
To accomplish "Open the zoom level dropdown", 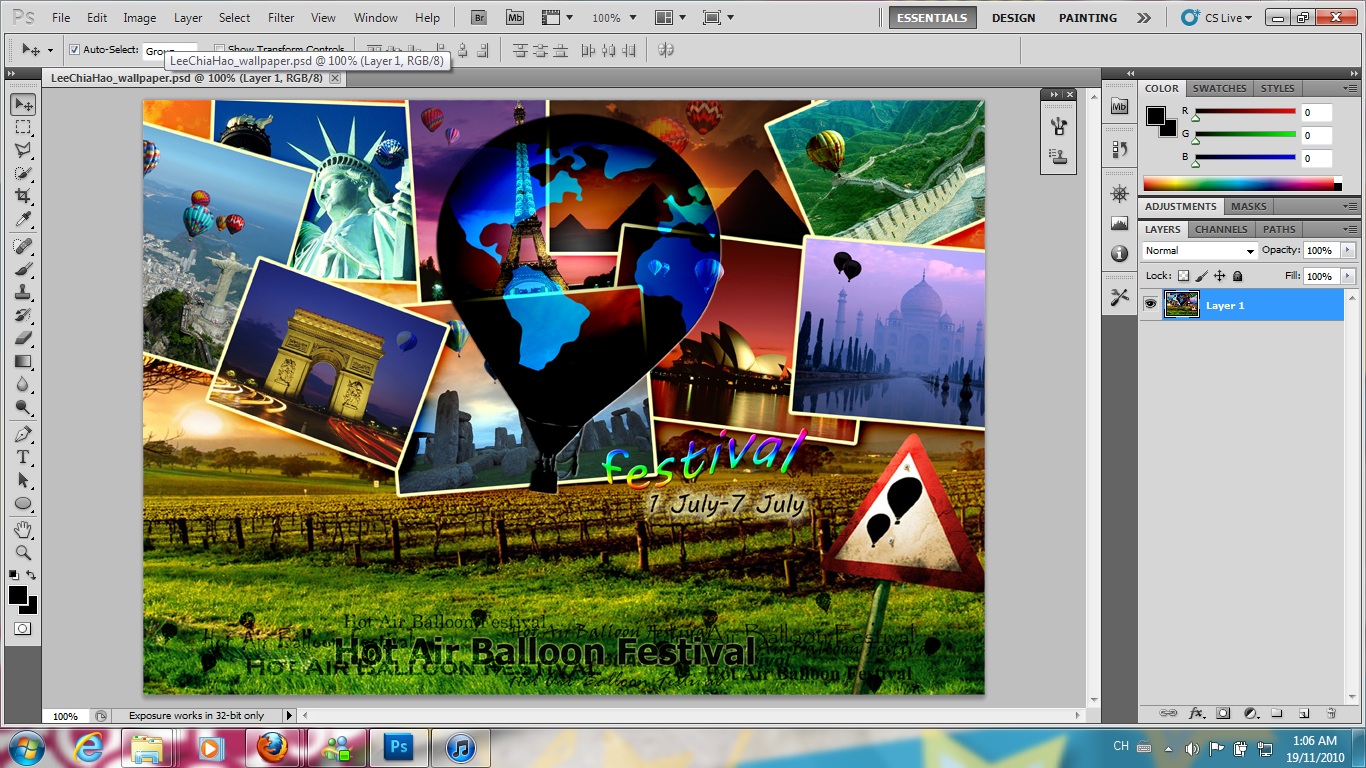I will [x=632, y=17].
